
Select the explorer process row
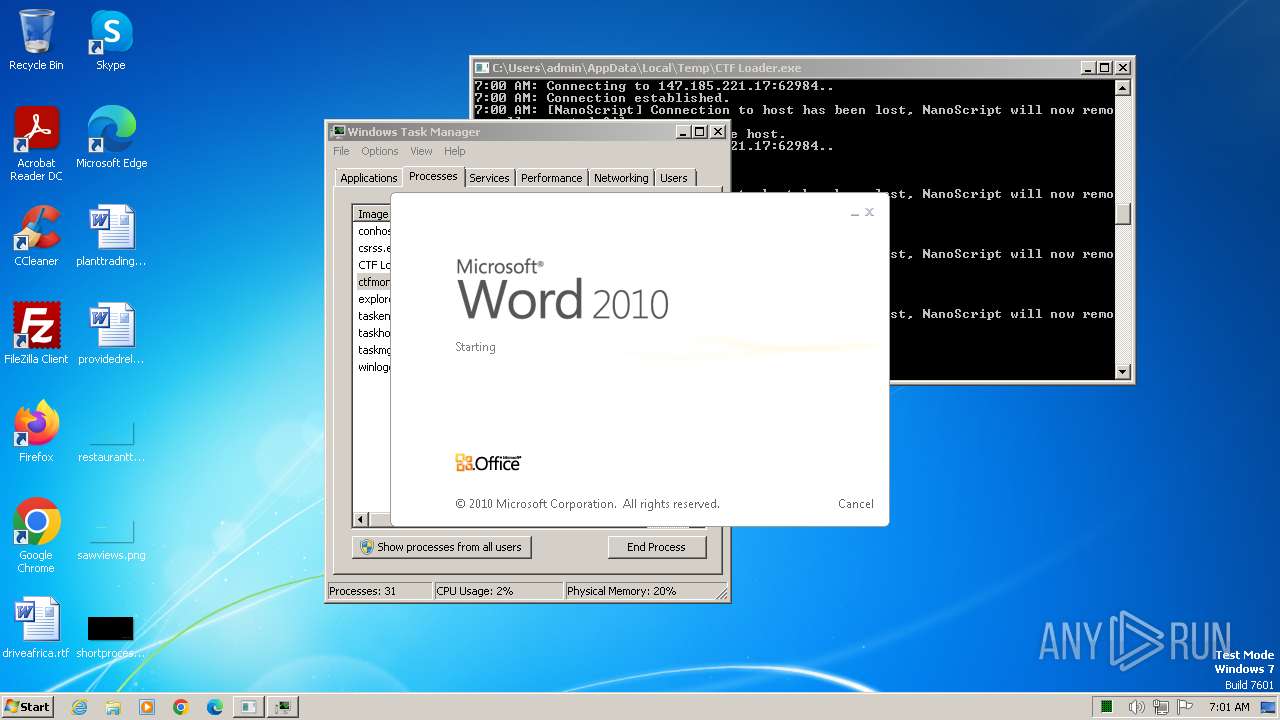[x=373, y=299]
